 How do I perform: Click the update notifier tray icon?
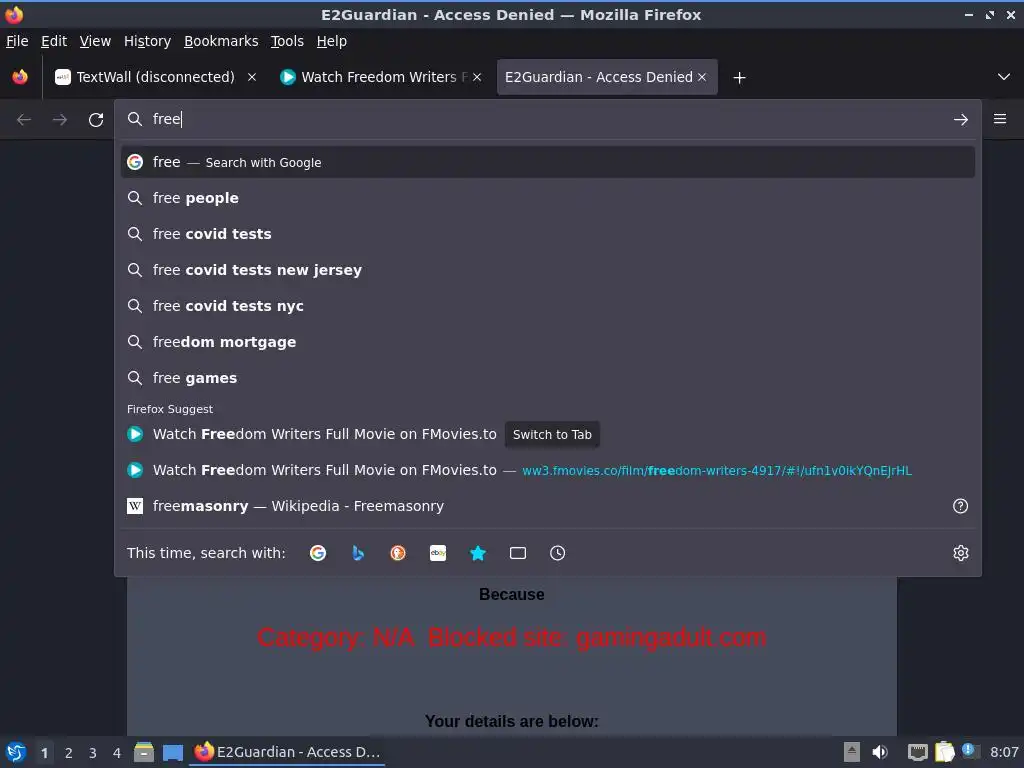click(970, 751)
